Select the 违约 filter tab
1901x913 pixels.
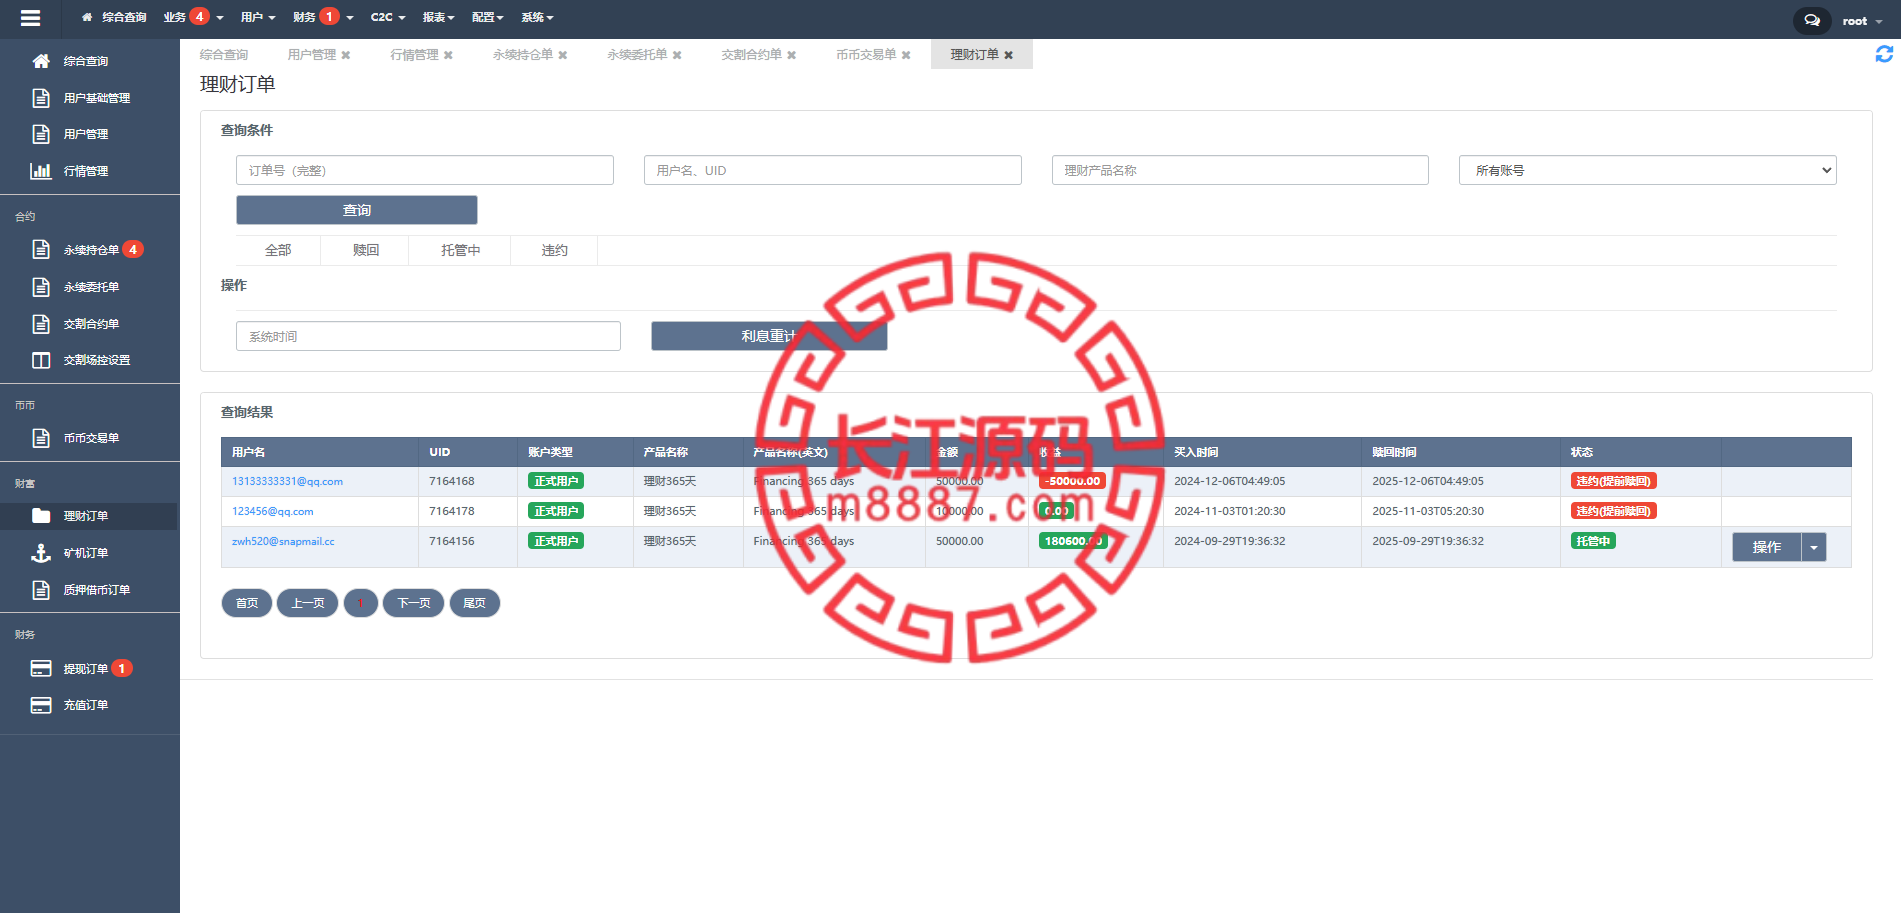click(x=555, y=250)
